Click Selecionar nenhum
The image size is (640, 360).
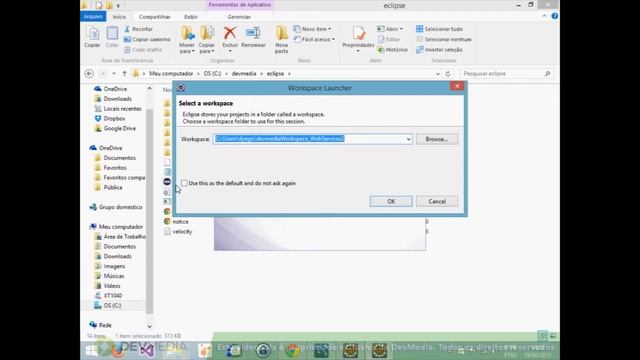(x=444, y=39)
